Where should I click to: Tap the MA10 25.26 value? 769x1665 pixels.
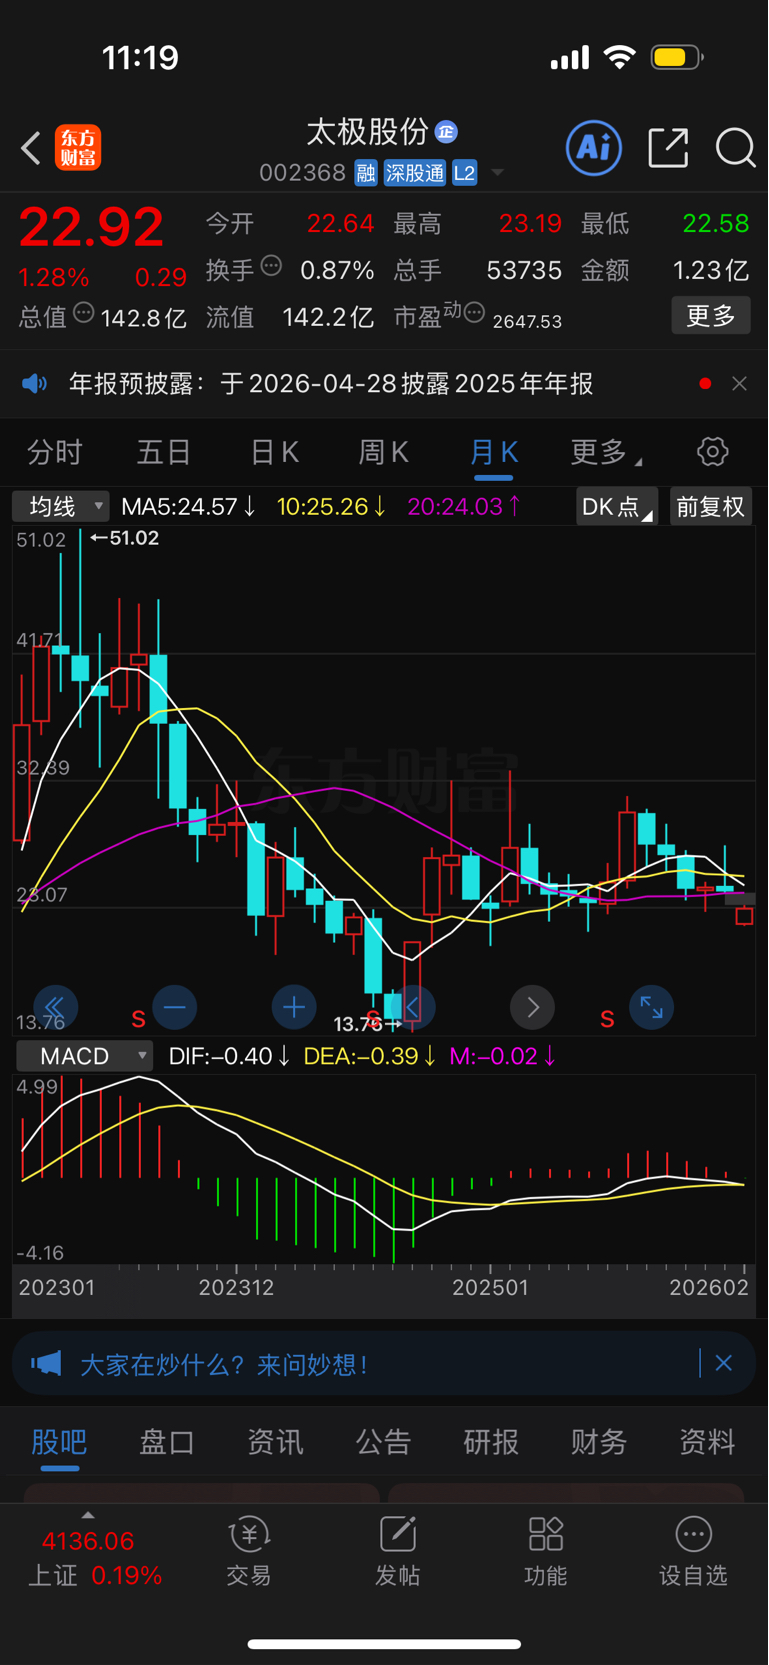tap(331, 506)
